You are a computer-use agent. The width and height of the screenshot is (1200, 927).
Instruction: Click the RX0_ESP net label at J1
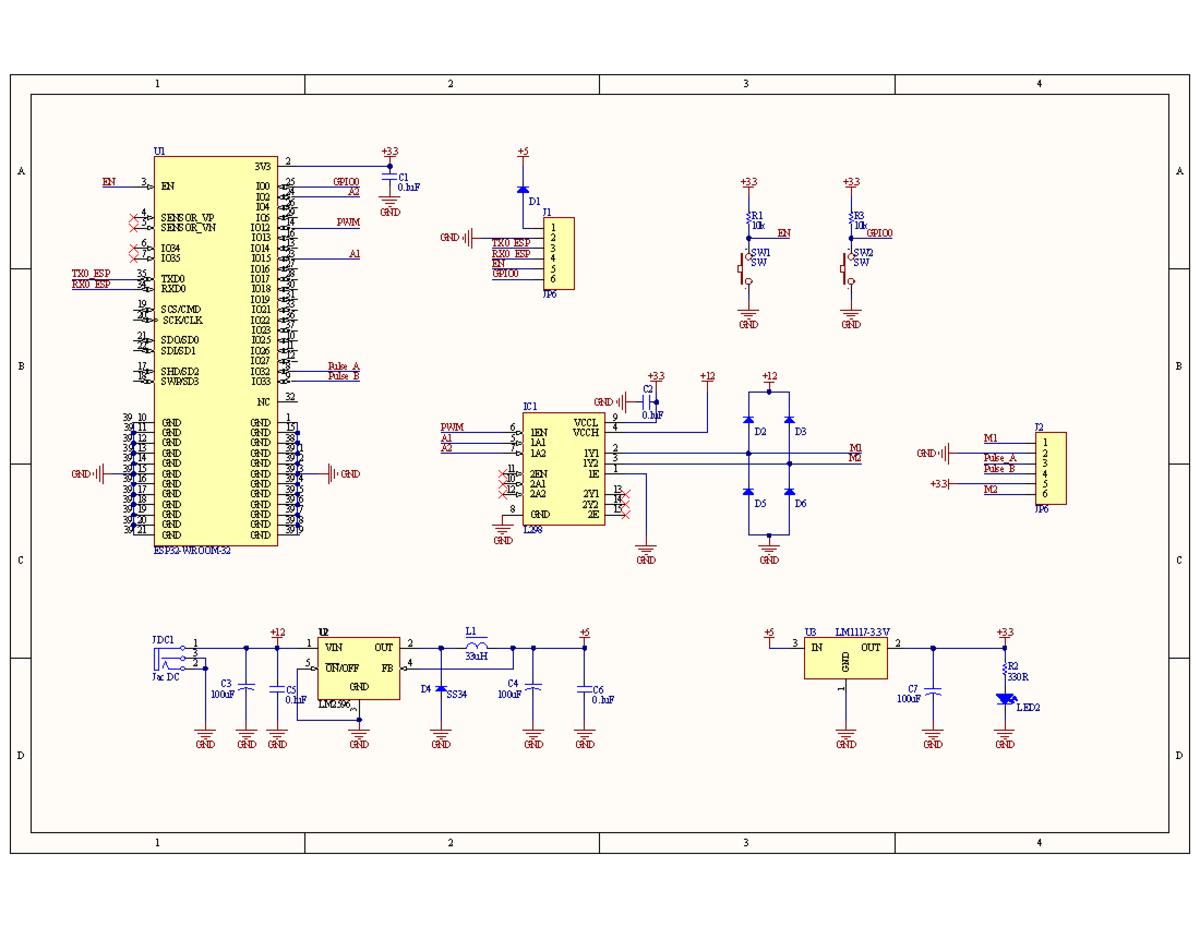pos(511,254)
